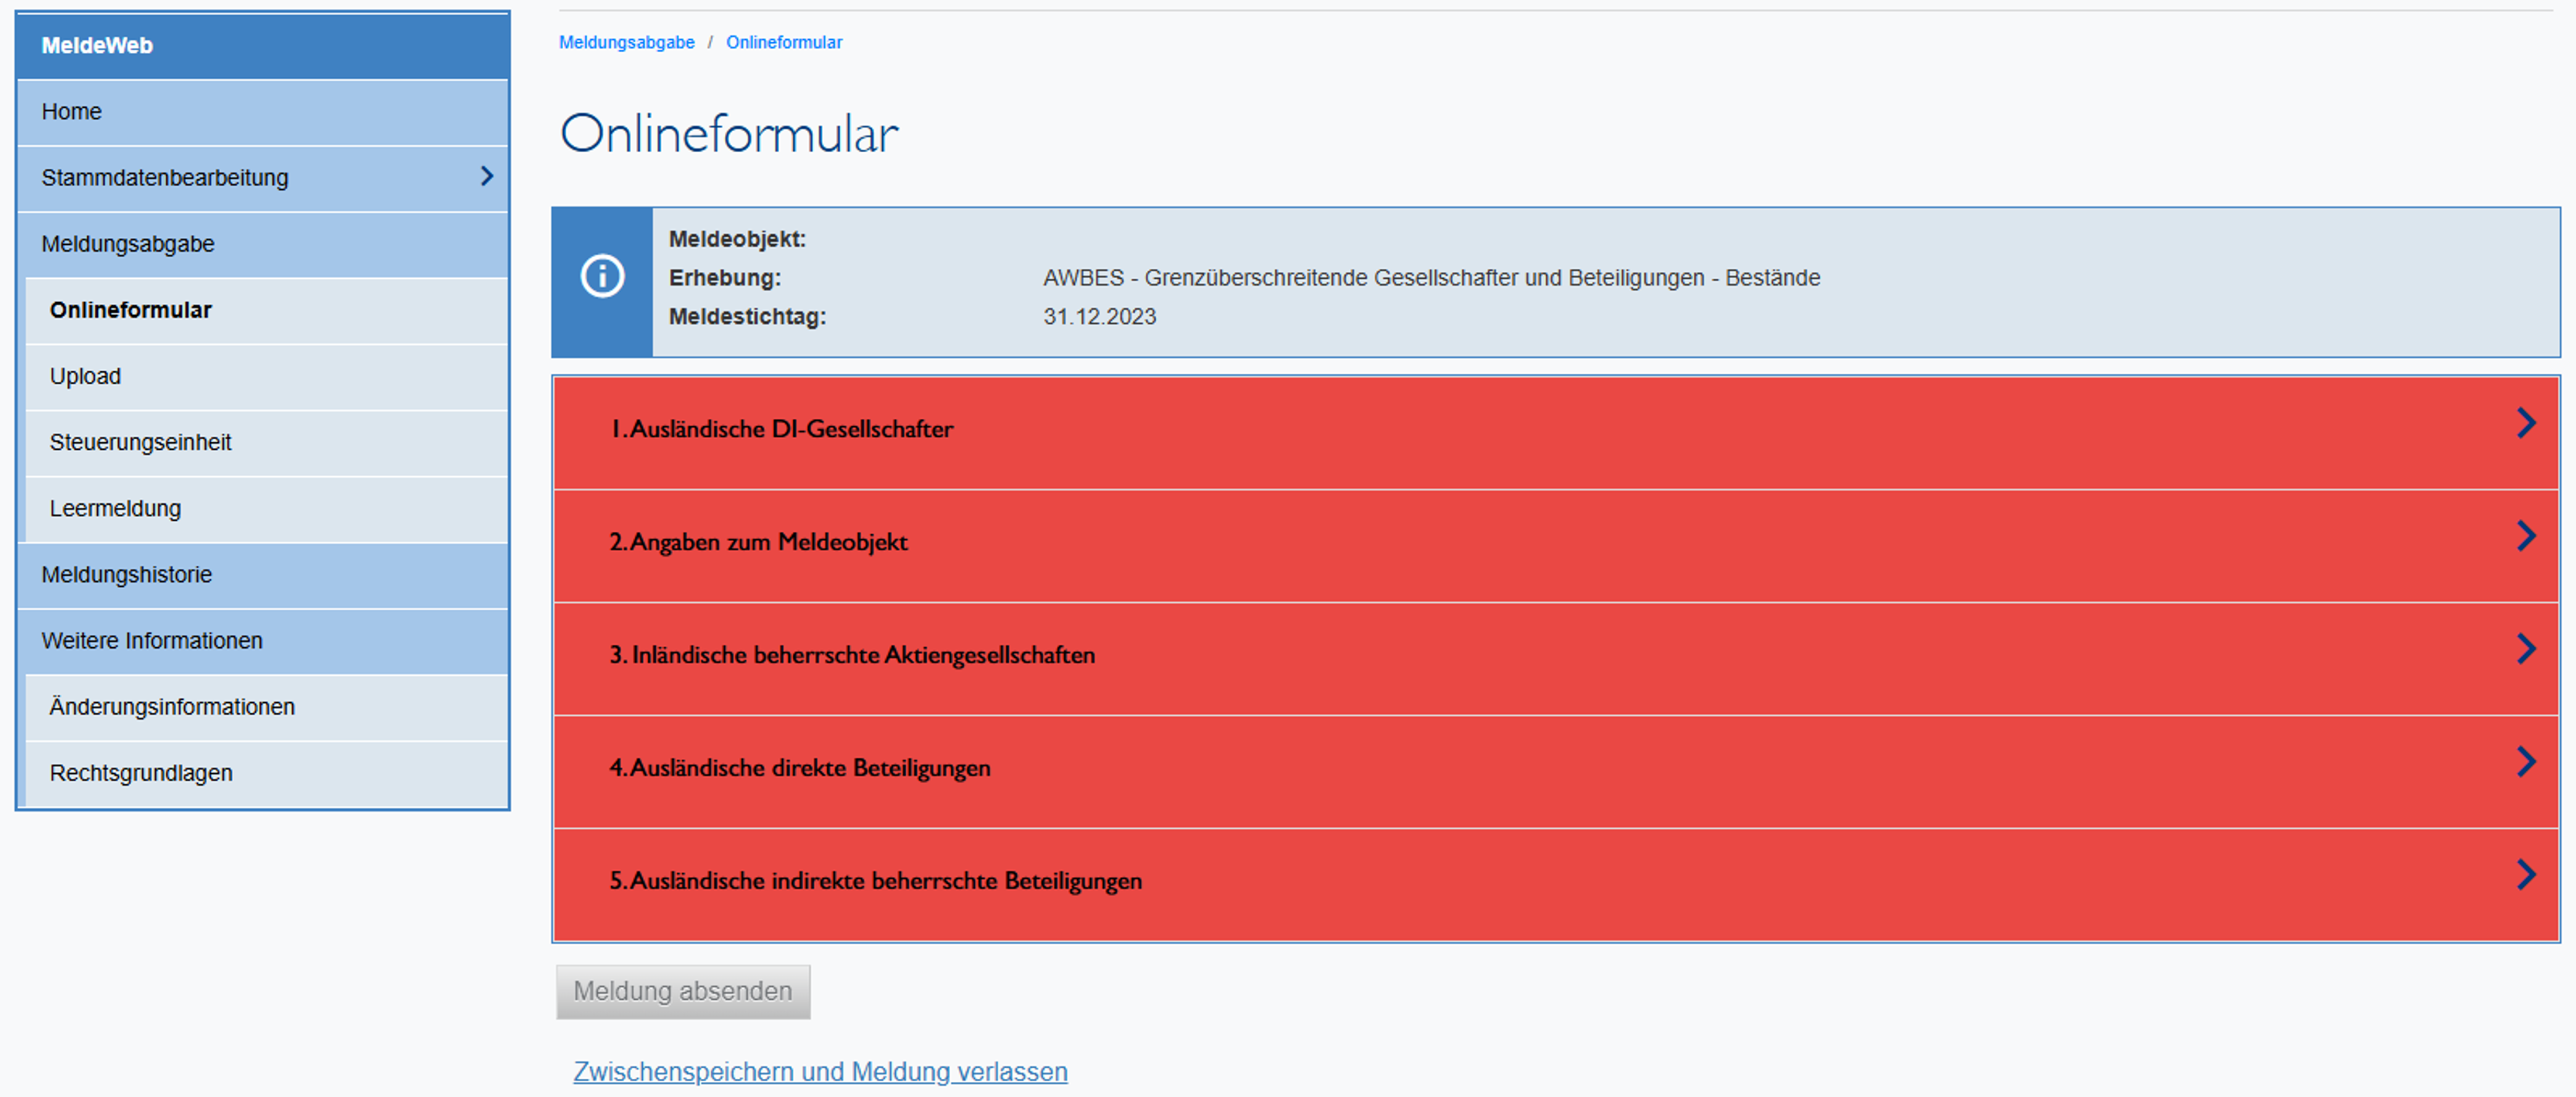Click the Meldungsabgabe breadcrumb link

coord(626,42)
